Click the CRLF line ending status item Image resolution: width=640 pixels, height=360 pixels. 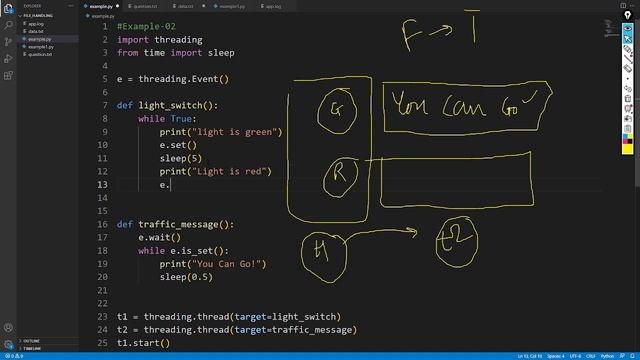coord(591,356)
